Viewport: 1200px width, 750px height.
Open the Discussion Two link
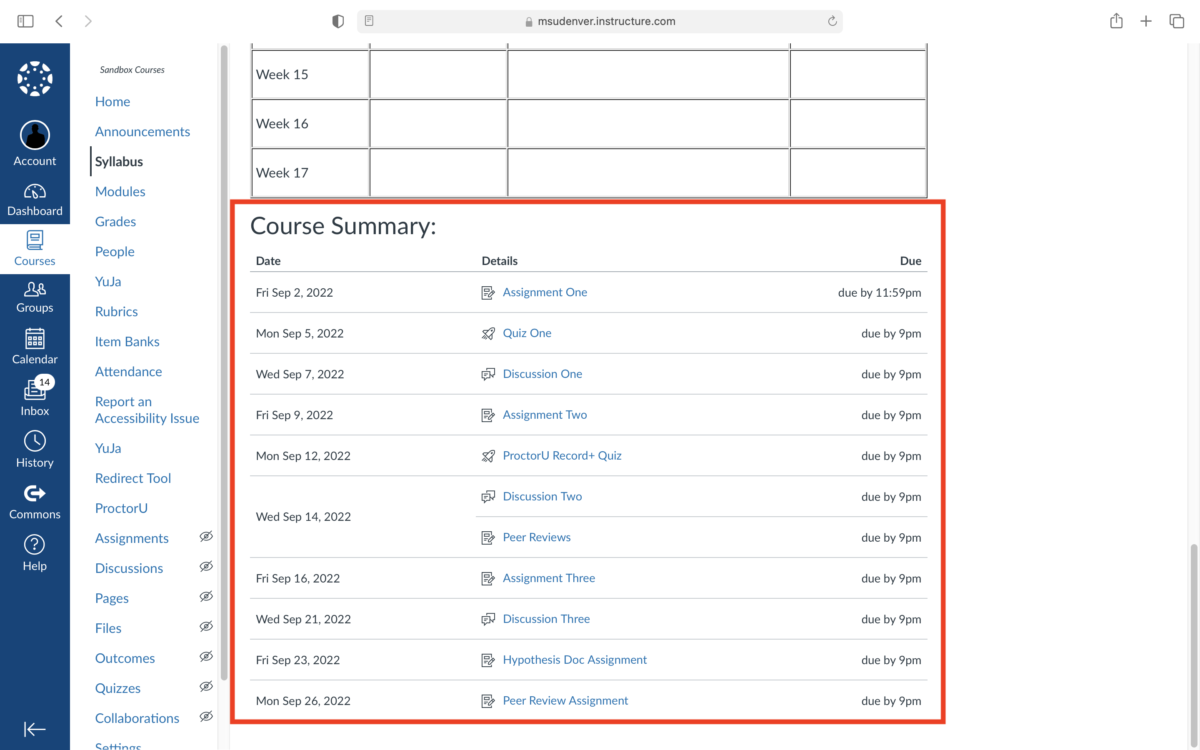(542, 496)
